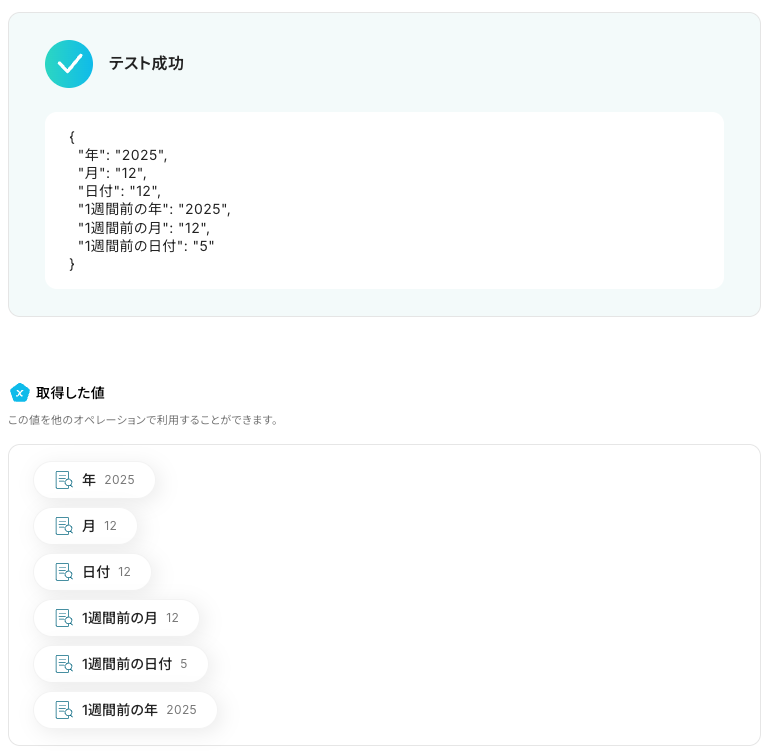Select the 1週間前の年 label text
This screenshot has height=751, width=768.
(x=120, y=710)
